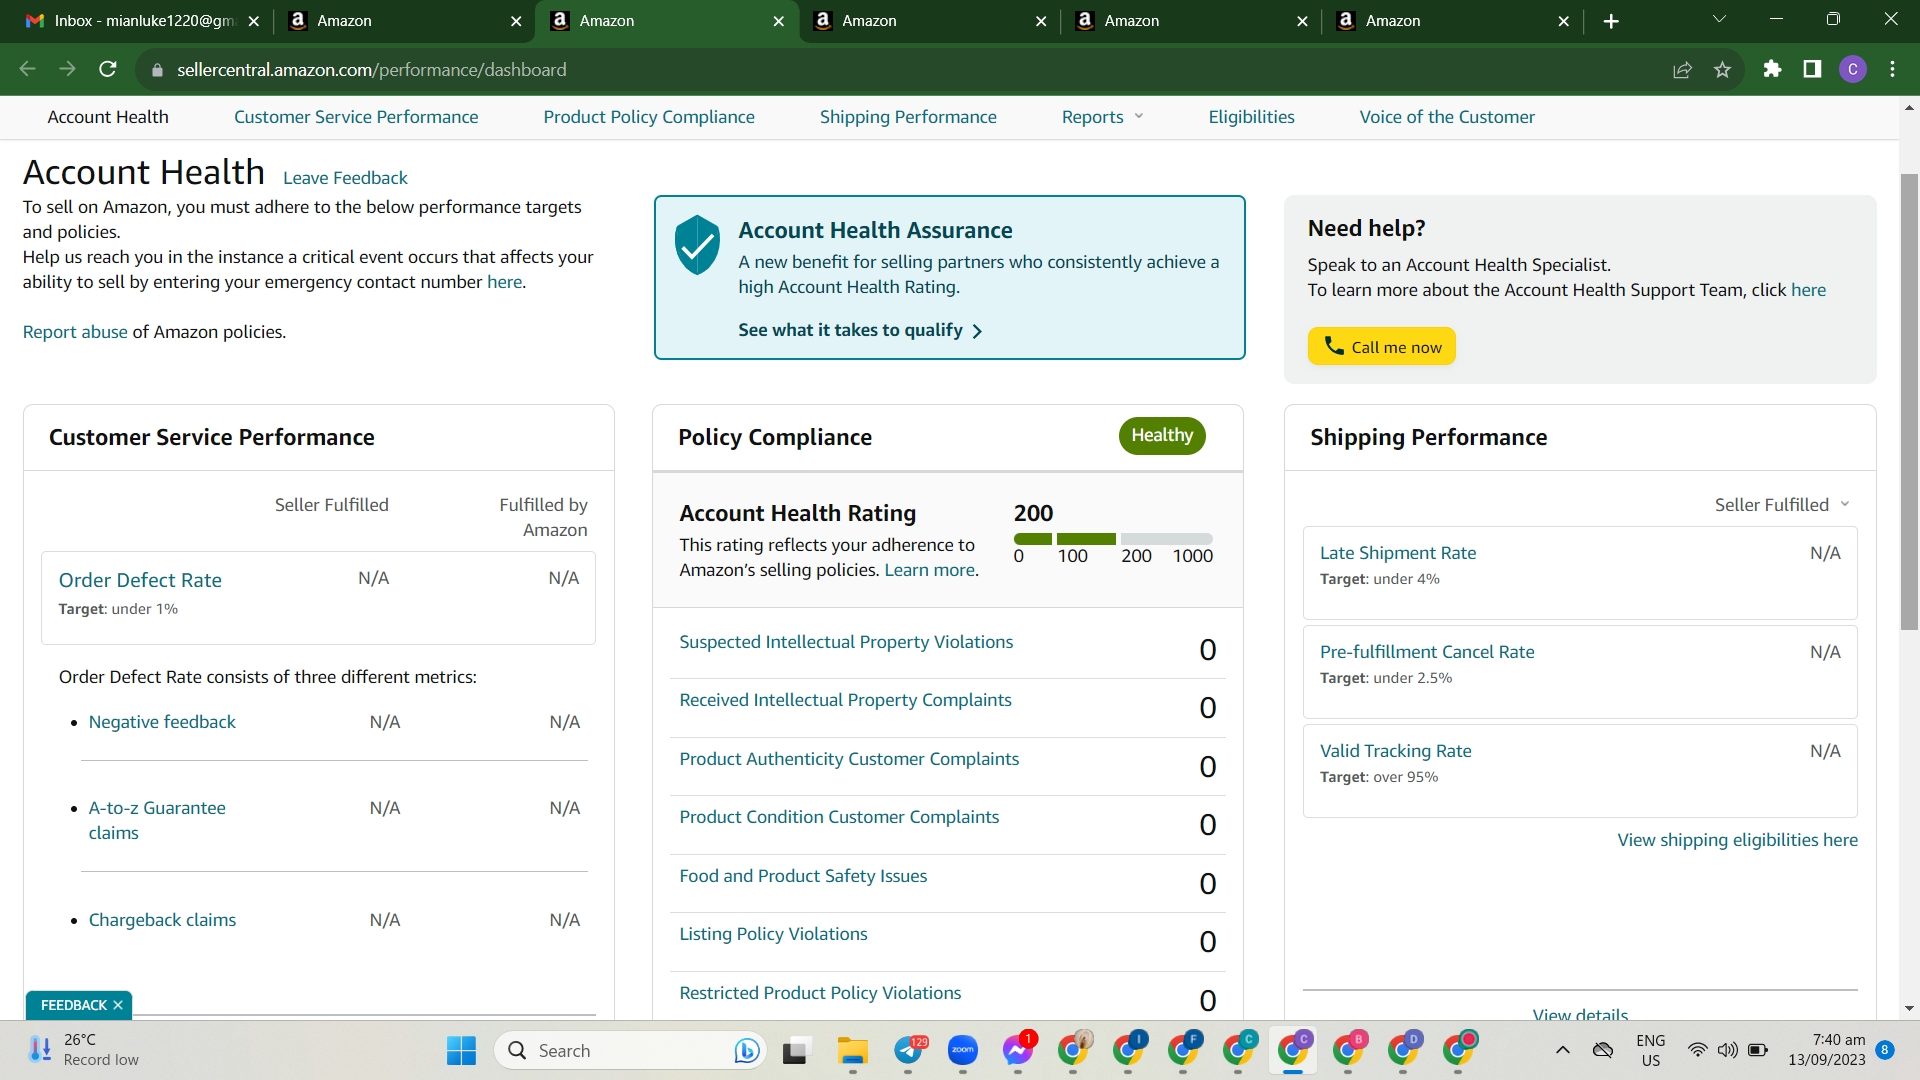Open Pre-fulfillment Cancel Rate link
Image resolution: width=1920 pixels, height=1080 pixels.
click(x=1427, y=652)
